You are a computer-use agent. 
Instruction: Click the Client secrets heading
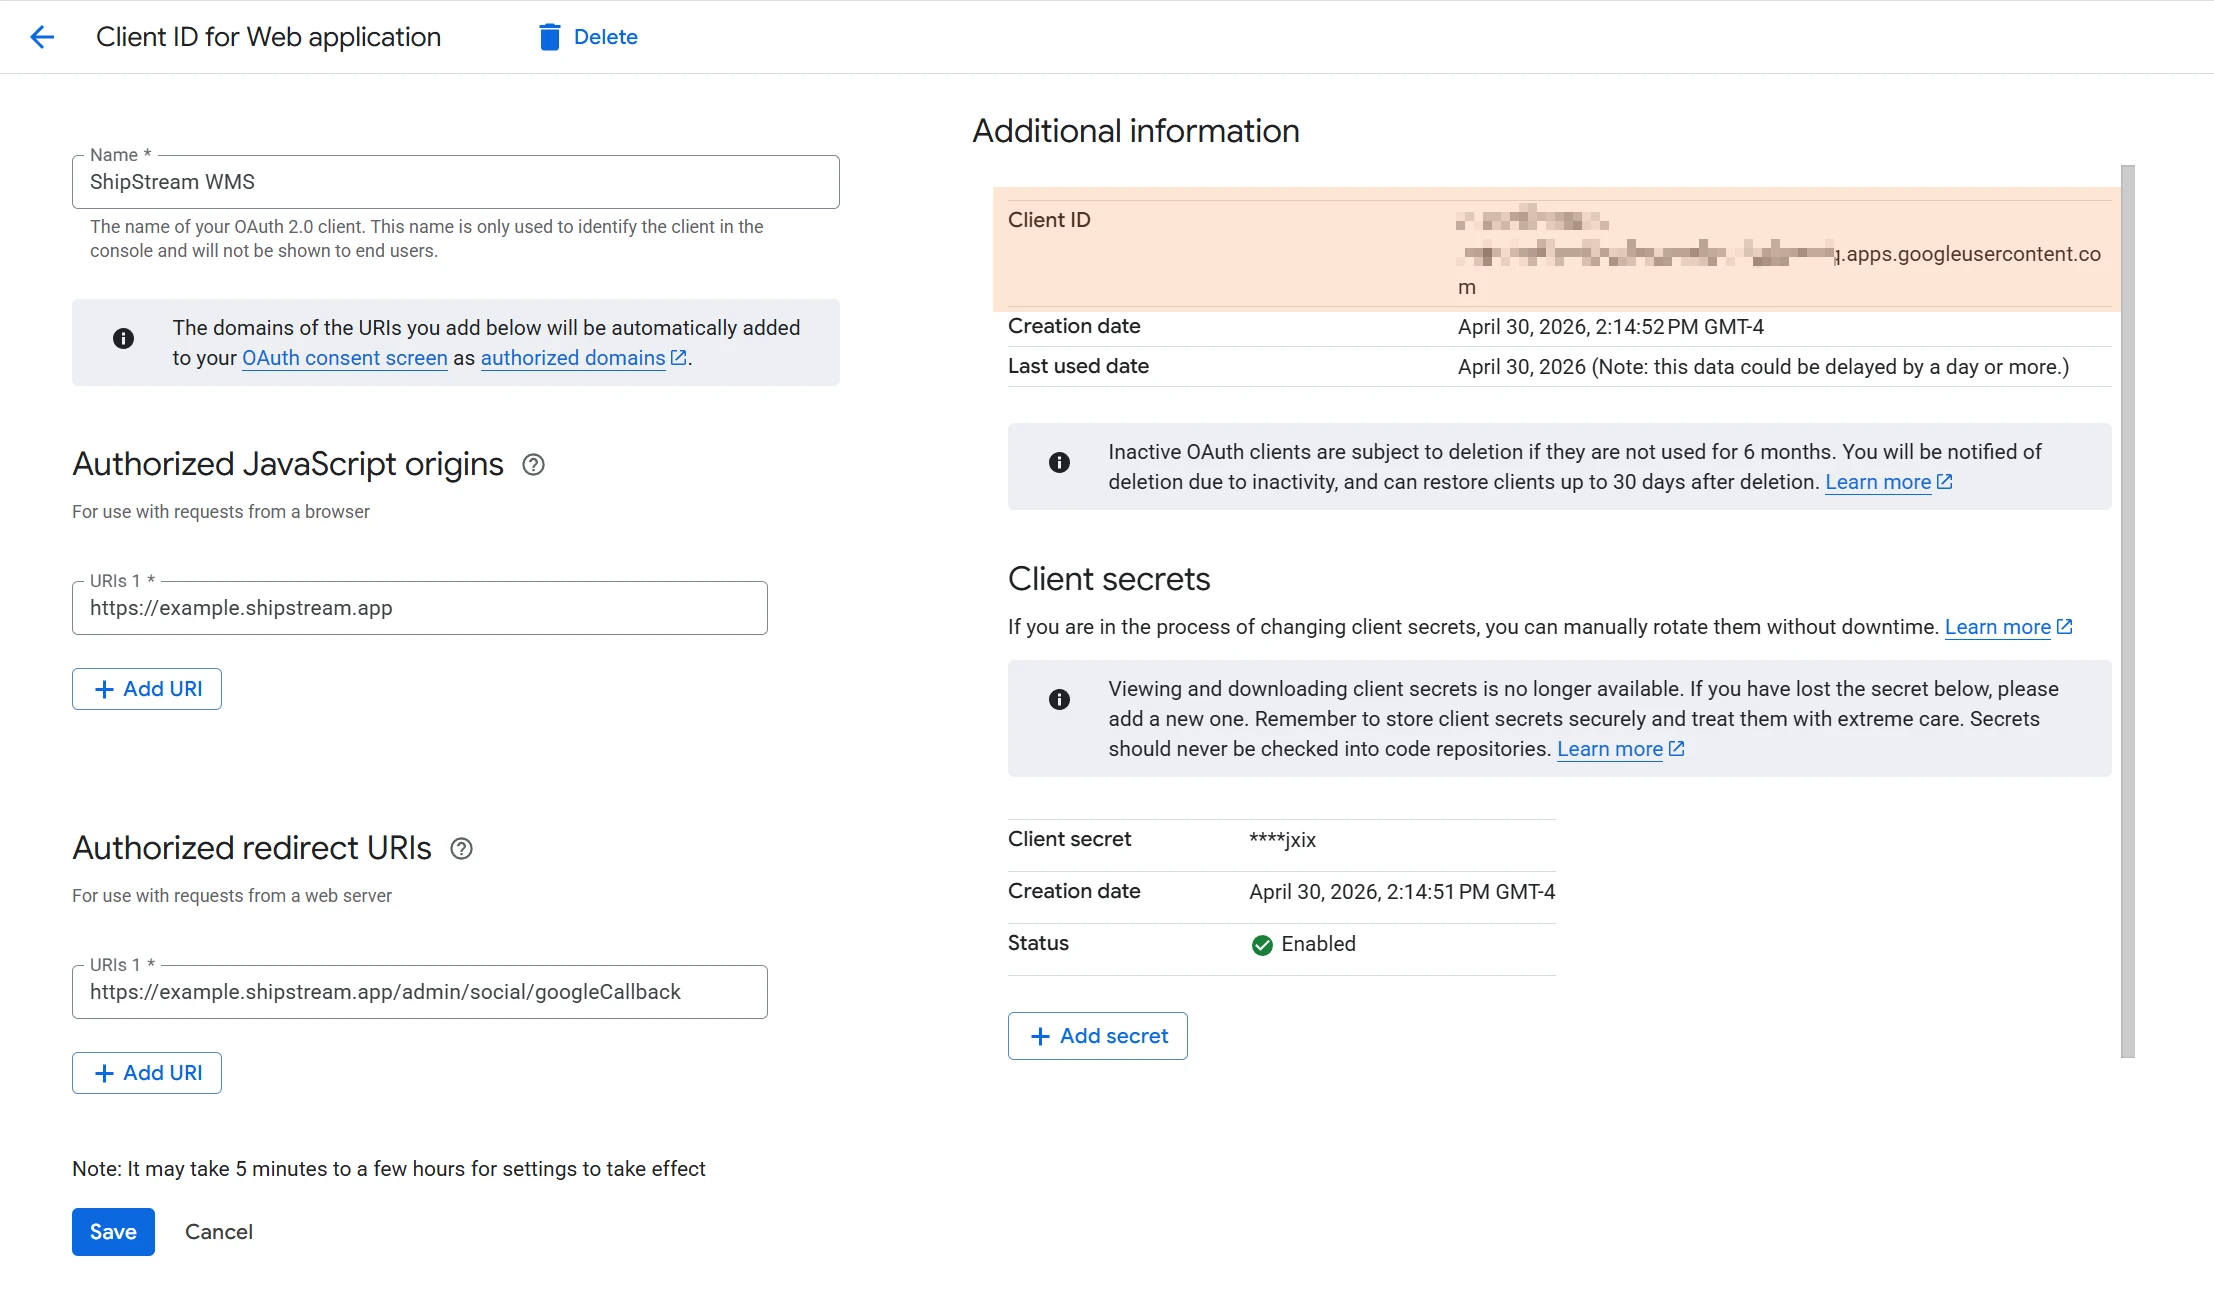[1109, 579]
